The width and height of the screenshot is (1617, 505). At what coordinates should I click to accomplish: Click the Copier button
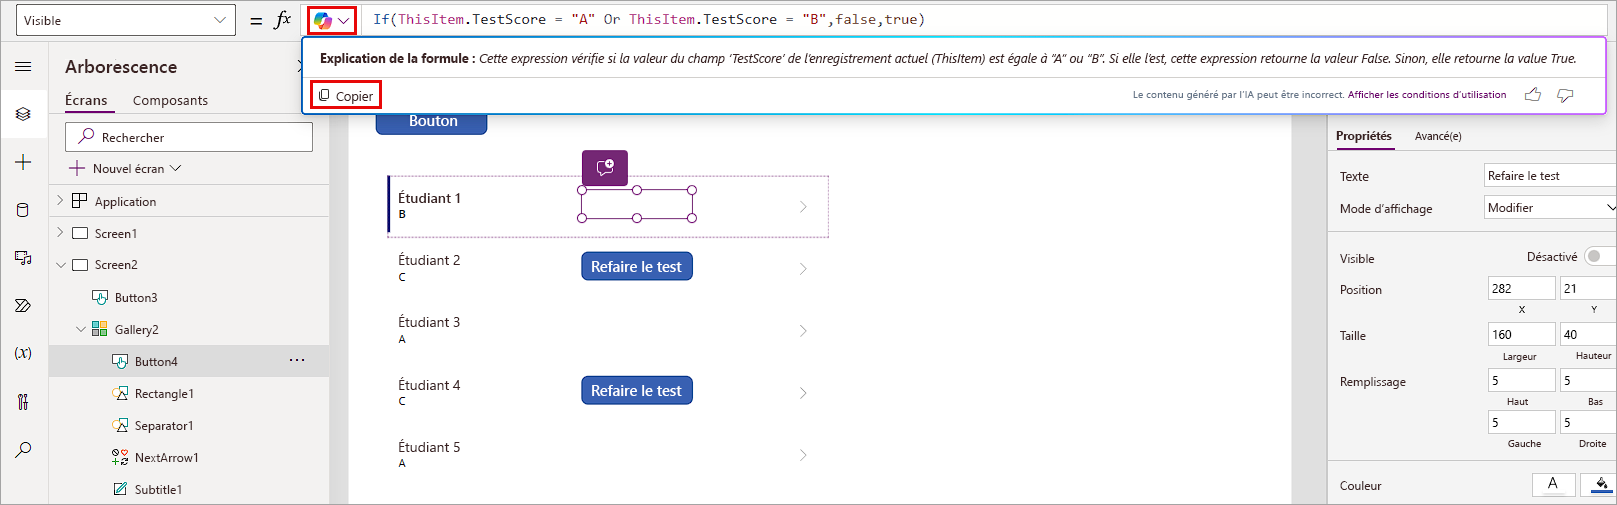(x=346, y=96)
